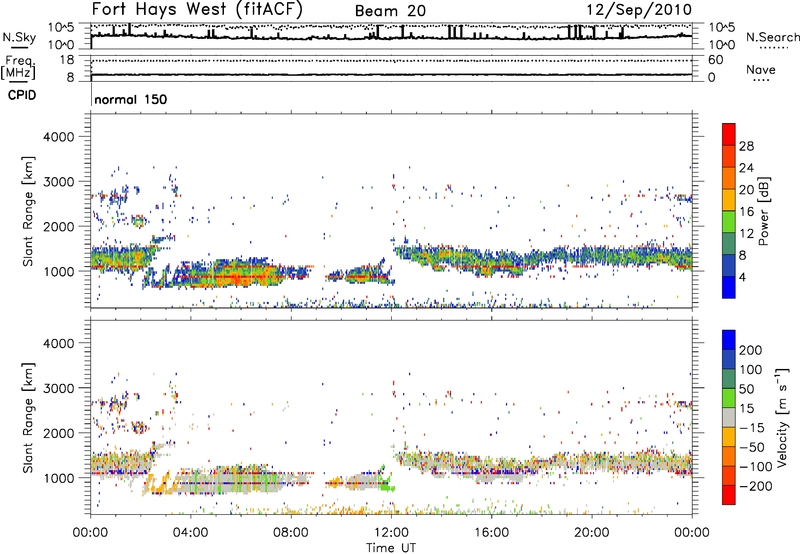Image resolution: width=800 pixels, height=554 pixels.
Task: Click the rightmost "00:00" time tick label
Action: pyautogui.click(x=692, y=533)
